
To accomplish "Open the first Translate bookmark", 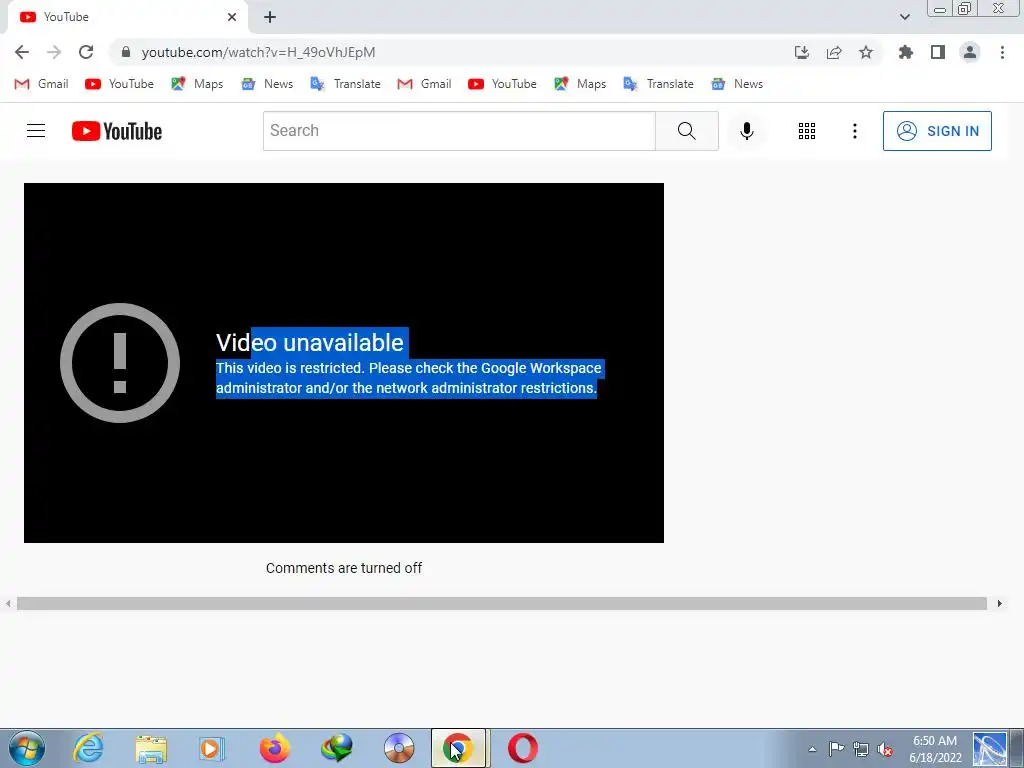I will pos(345,84).
